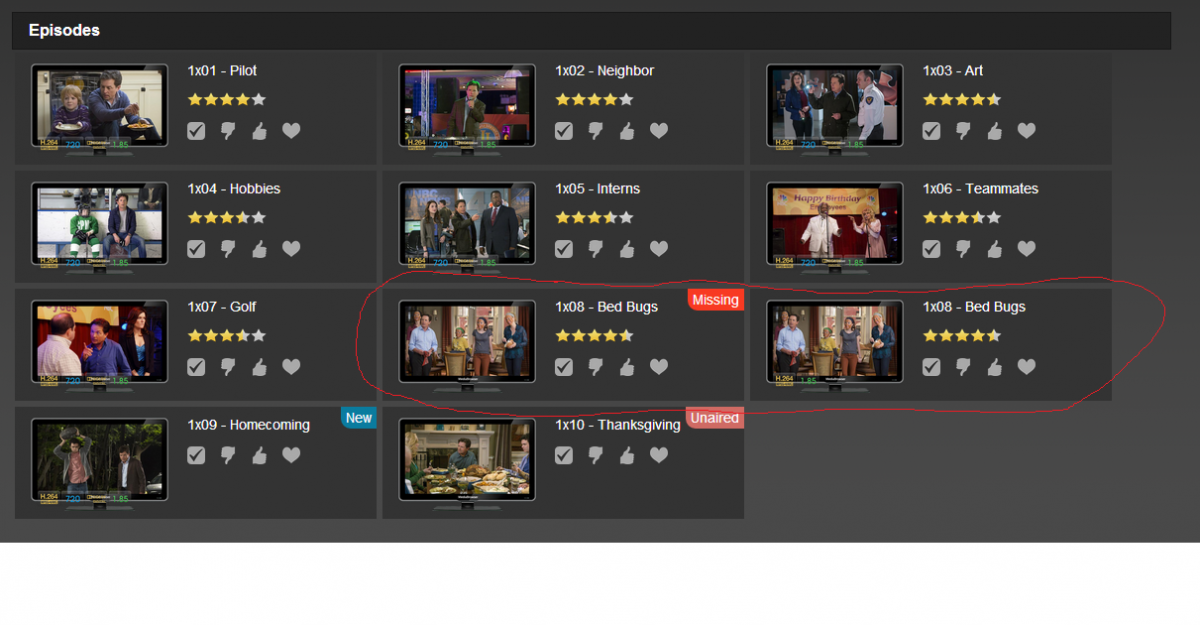Image resolution: width=1200 pixels, height=625 pixels.
Task: Click the star rating of 1x04 - Hobbies
Action: tap(226, 217)
